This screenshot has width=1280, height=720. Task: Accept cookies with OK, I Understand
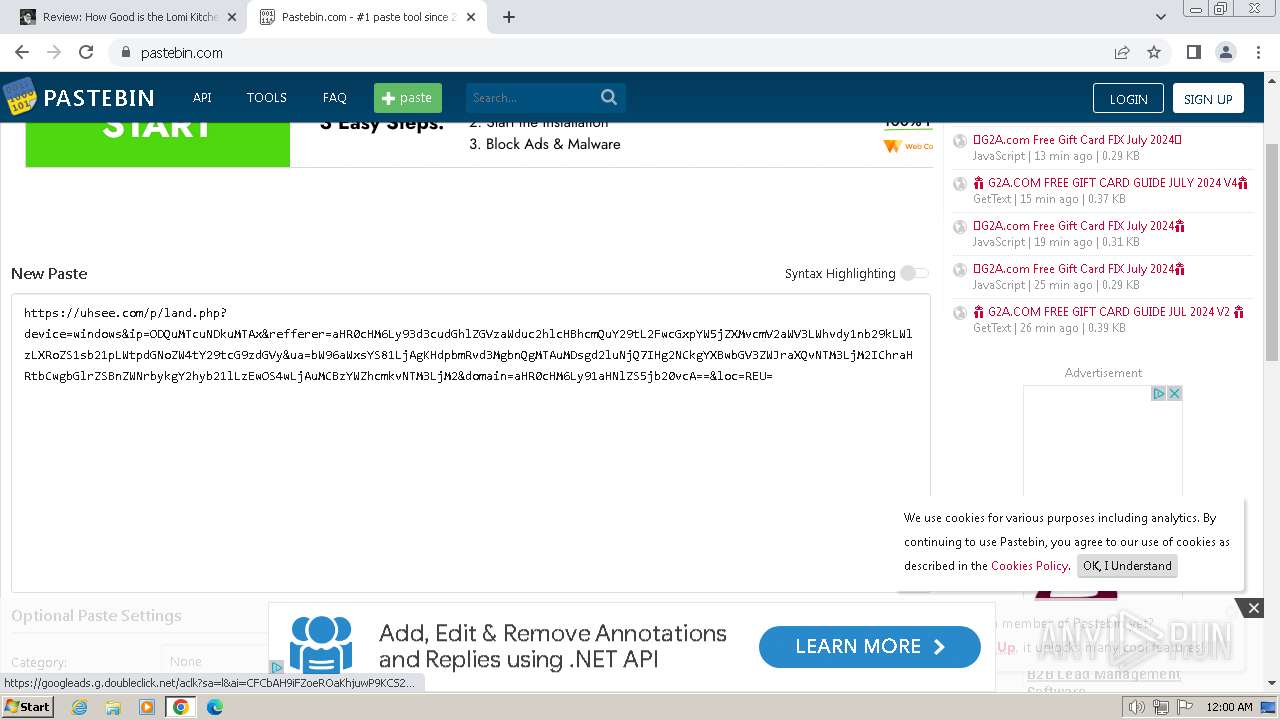coord(1127,566)
